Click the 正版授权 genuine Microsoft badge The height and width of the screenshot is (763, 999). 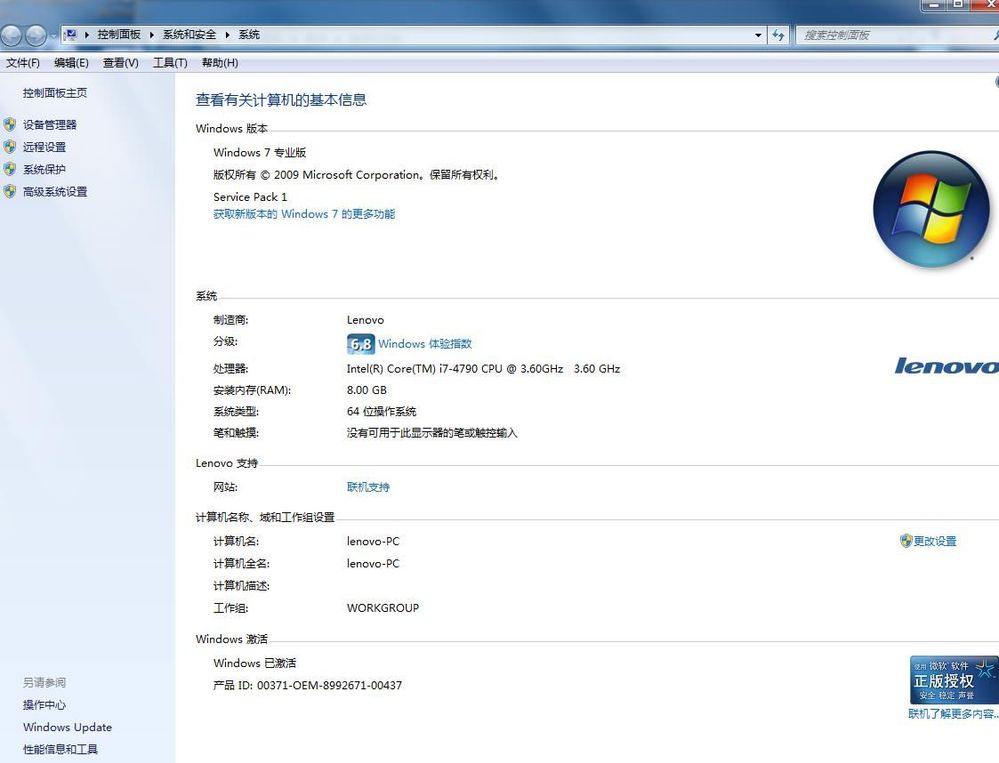tap(954, 680)
